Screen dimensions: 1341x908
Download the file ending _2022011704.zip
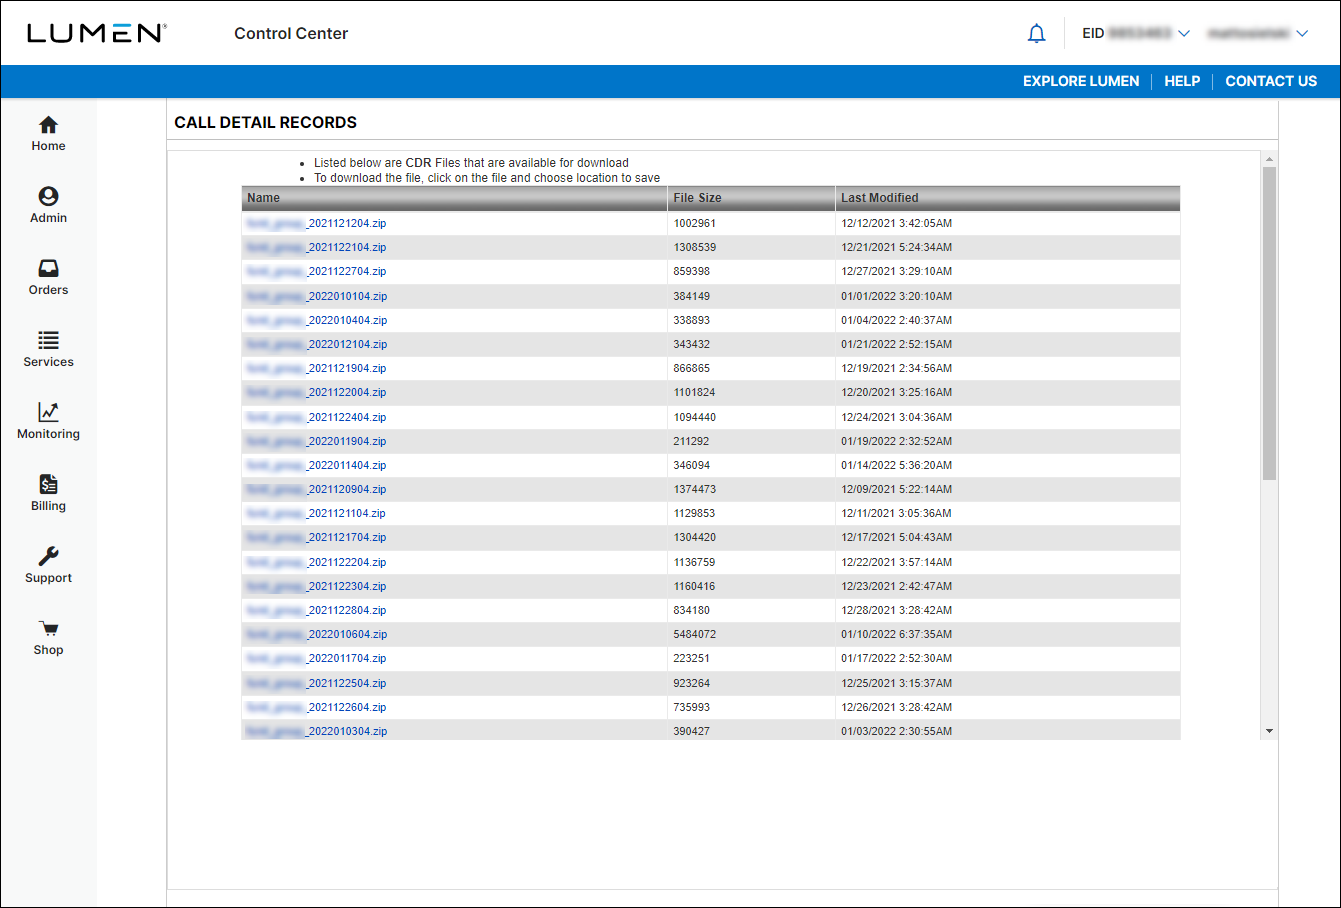pyautogui.click(x=316, y=658)
